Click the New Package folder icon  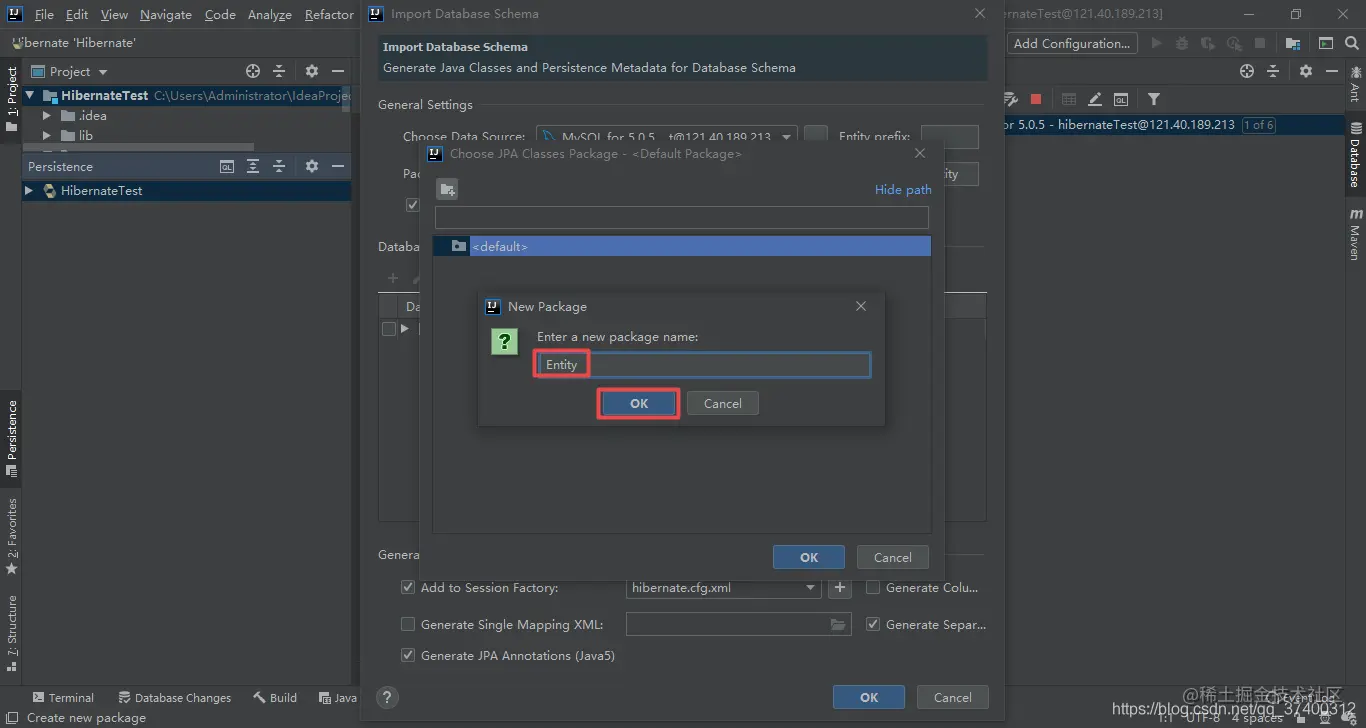tap(447, 189)
